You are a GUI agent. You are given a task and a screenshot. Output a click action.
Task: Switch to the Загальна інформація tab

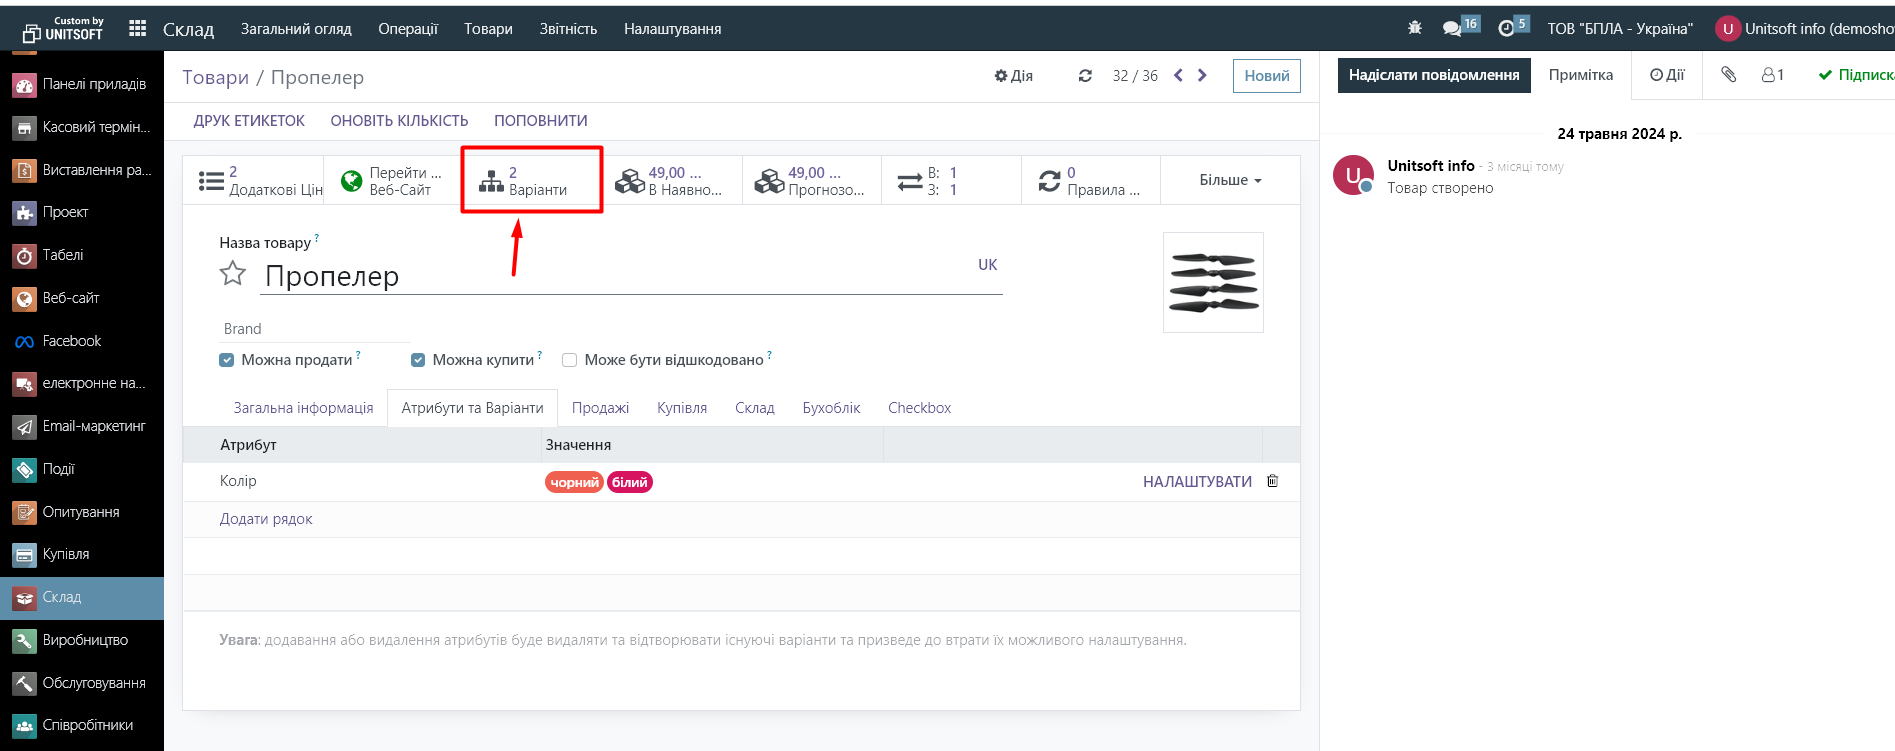[x=303, y=408]
